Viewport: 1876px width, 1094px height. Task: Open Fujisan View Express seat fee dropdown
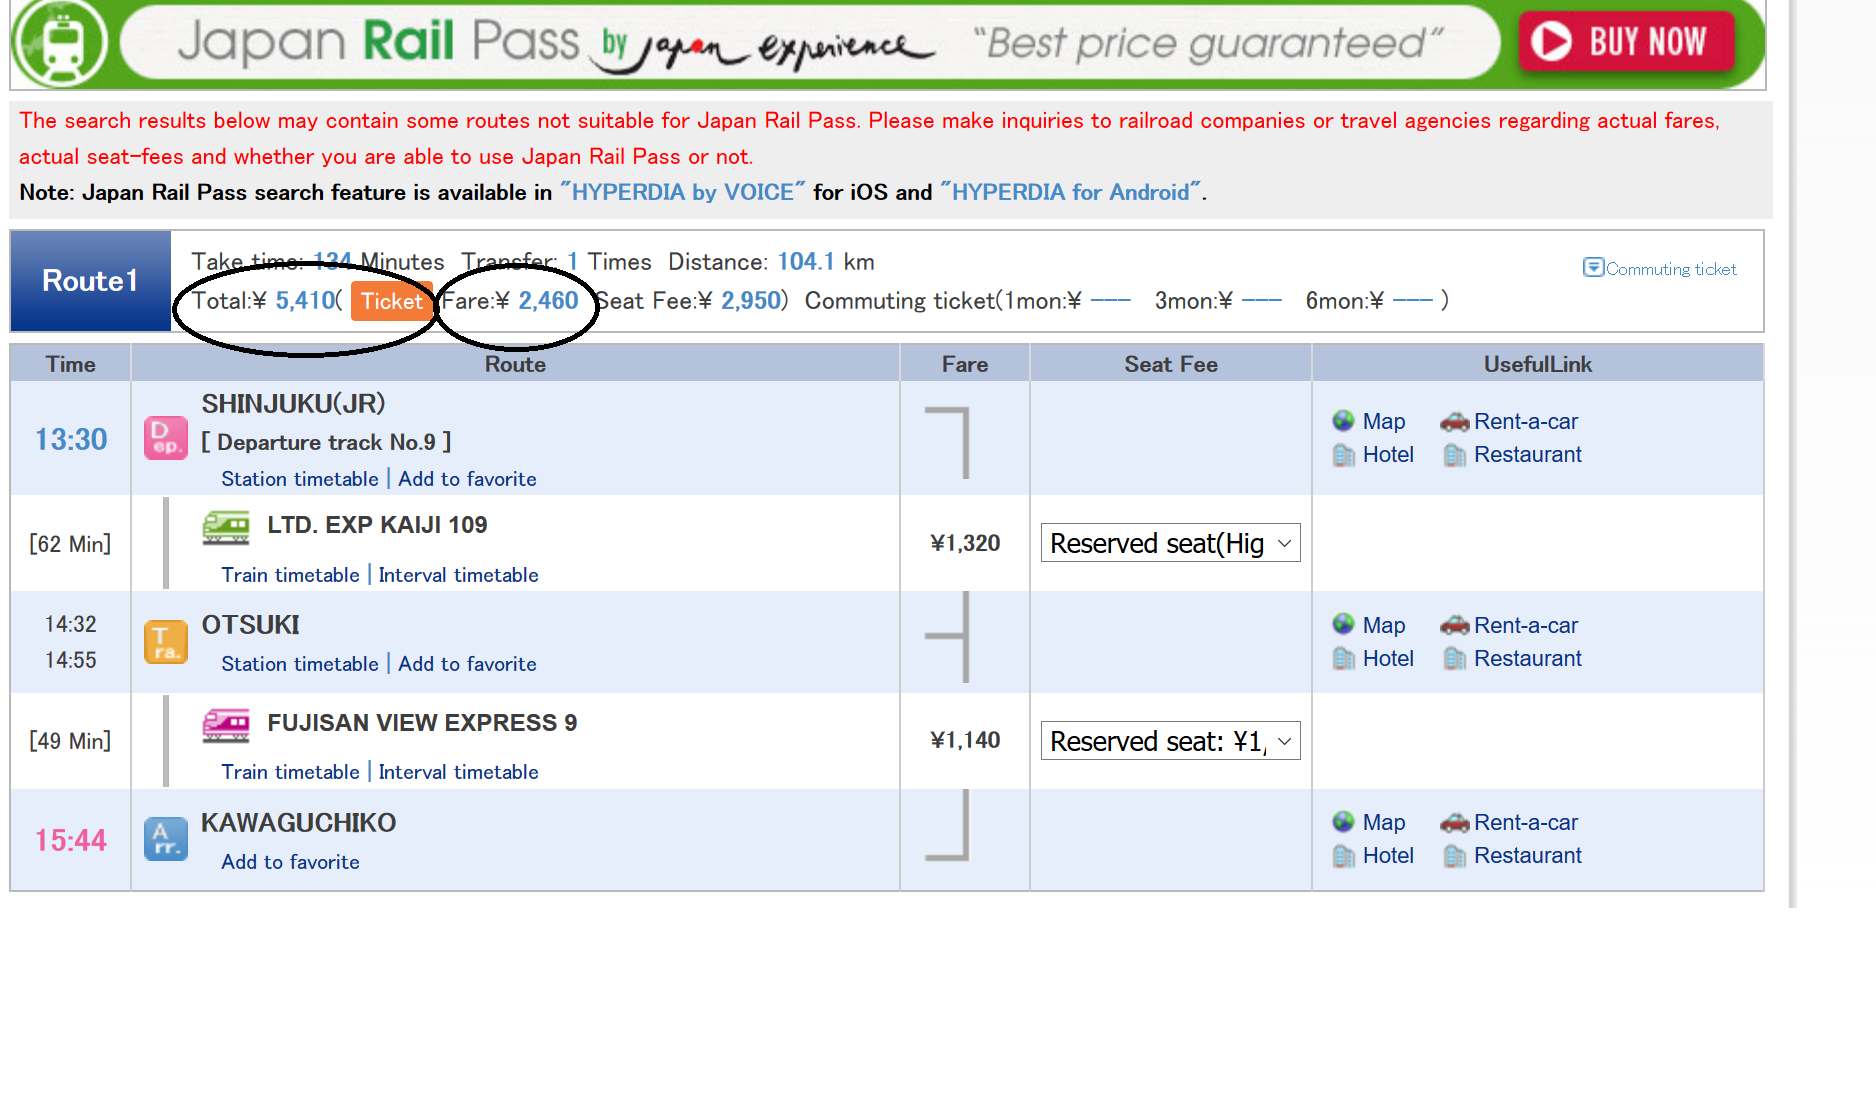1170,741
